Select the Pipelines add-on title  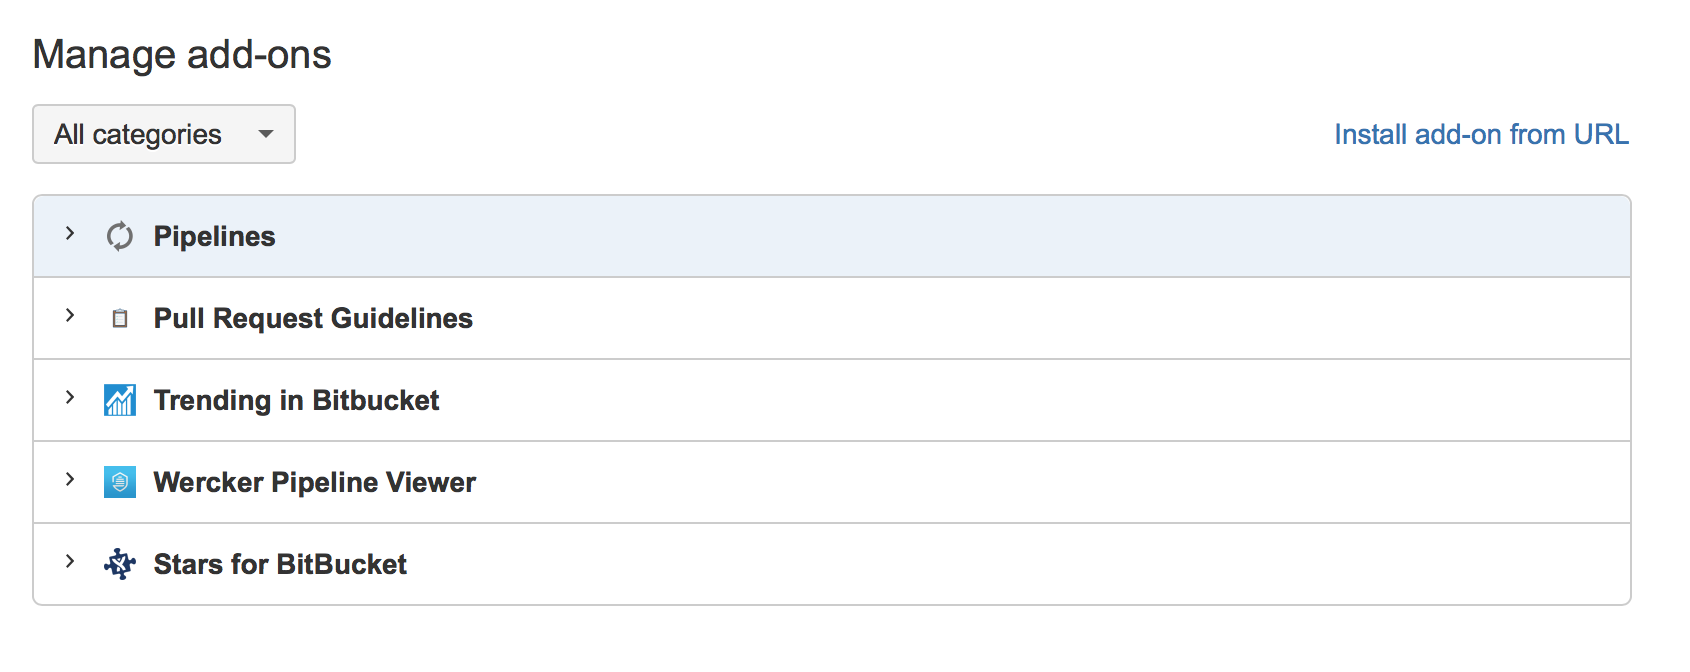tap(214, 237)
